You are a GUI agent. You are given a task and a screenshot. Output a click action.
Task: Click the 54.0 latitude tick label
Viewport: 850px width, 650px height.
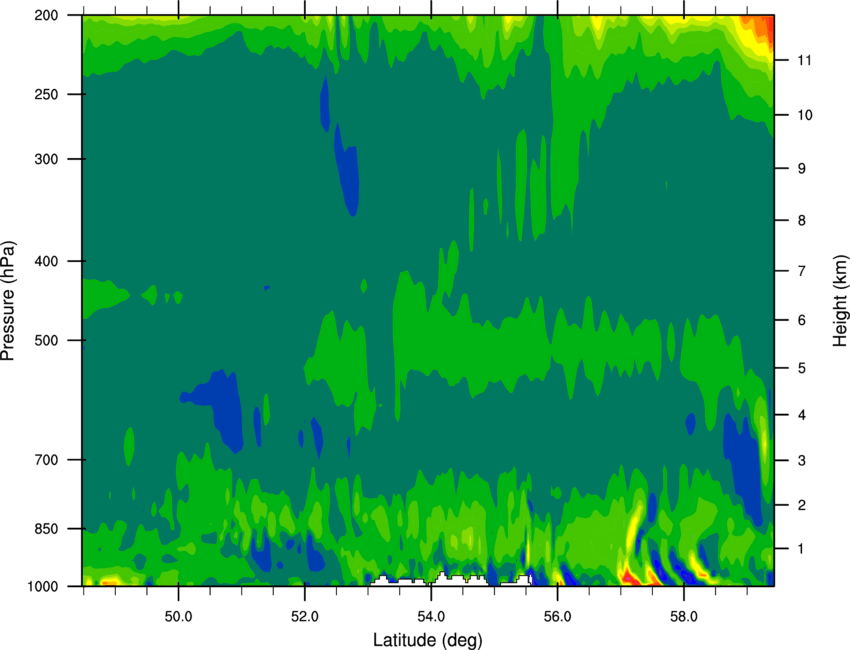(431, 616)
